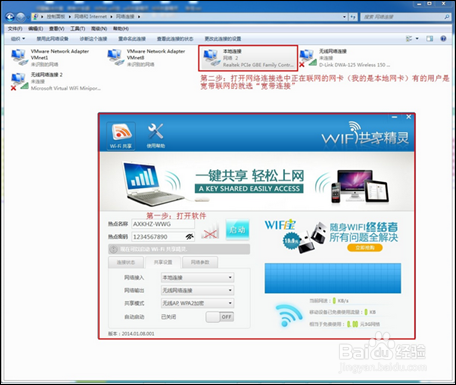Open the 网络接入 dropdown showing 本地连接
The height and width of the screenshot is (385, 456).
[x=197, y=277]
